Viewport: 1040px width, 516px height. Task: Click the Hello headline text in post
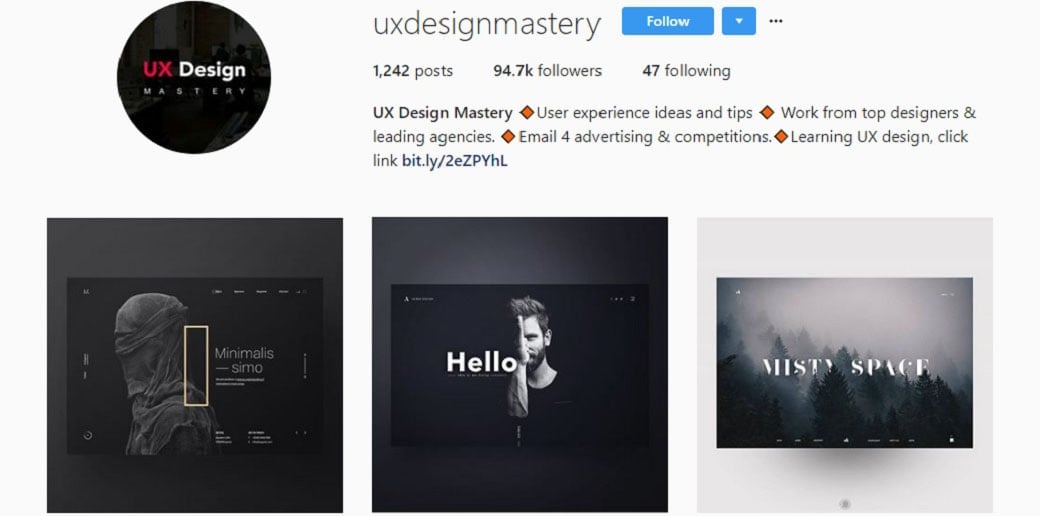482,363
